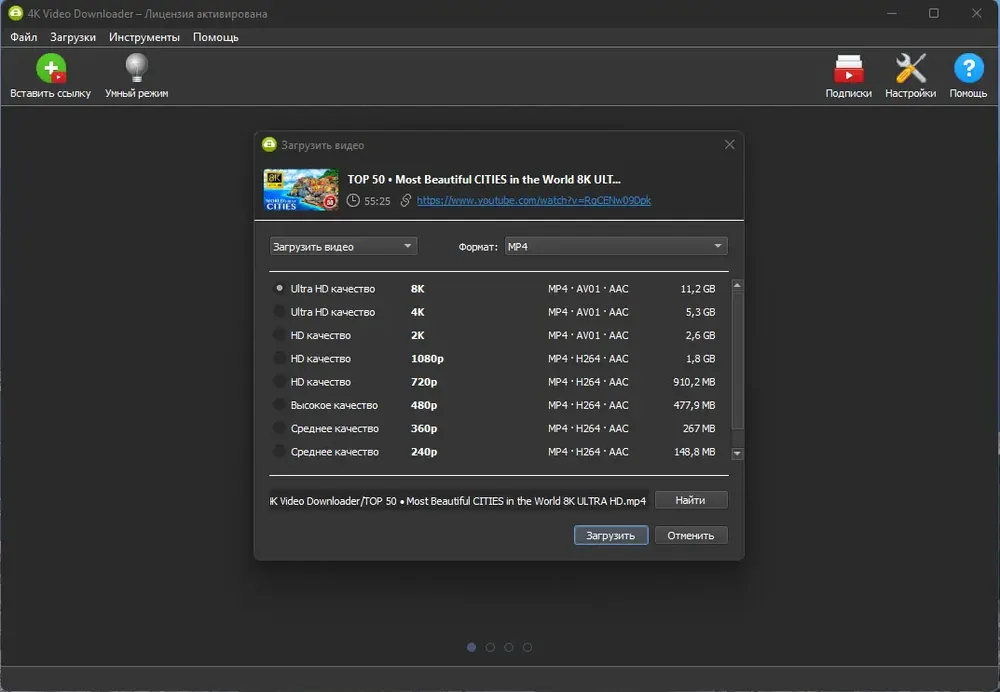Image resolution: width=1000 pixels, height=692 pixels.
Task: Click the link chain icon beside the URL
Action: click(x=406, y=200)
